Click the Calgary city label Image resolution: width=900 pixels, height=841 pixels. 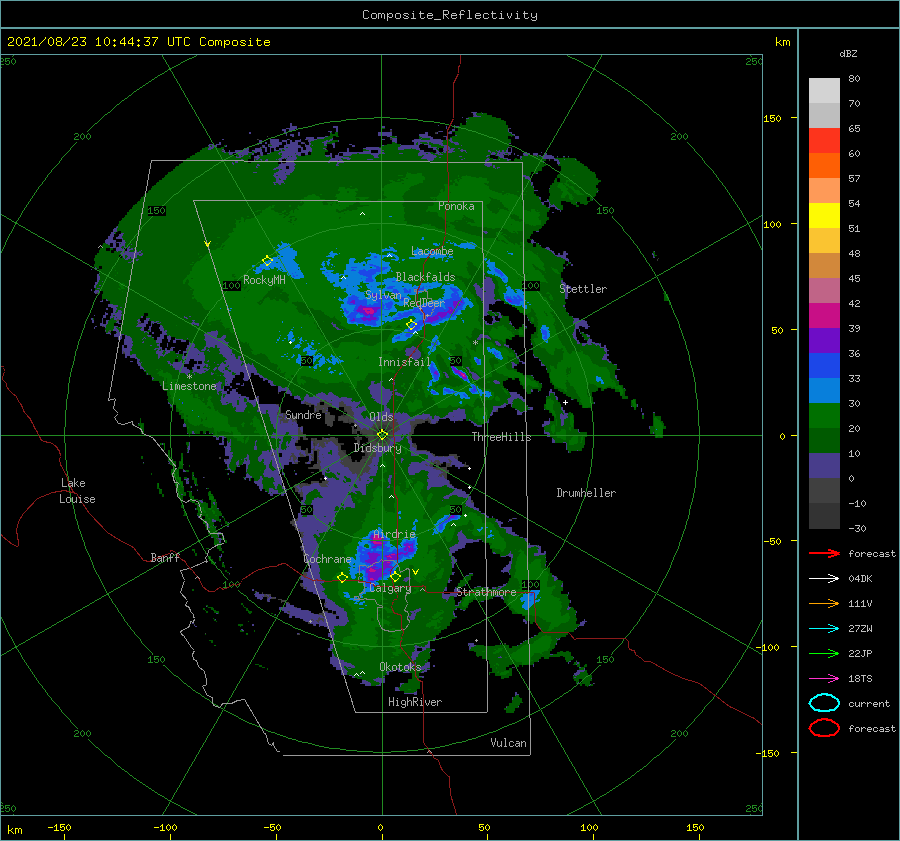pyautogui.click(x=390, y=588)
